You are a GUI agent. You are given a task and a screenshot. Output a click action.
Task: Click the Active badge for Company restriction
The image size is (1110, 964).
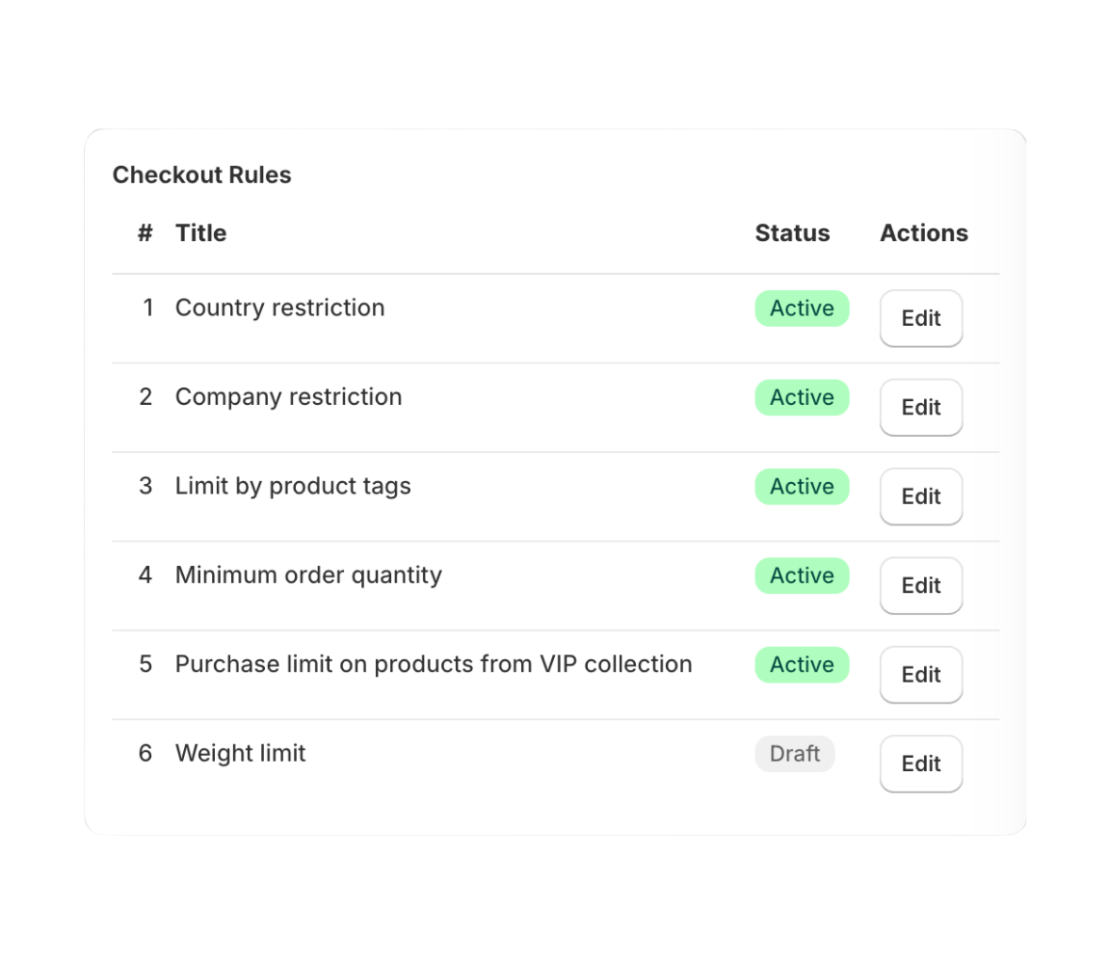click(801, 397)
